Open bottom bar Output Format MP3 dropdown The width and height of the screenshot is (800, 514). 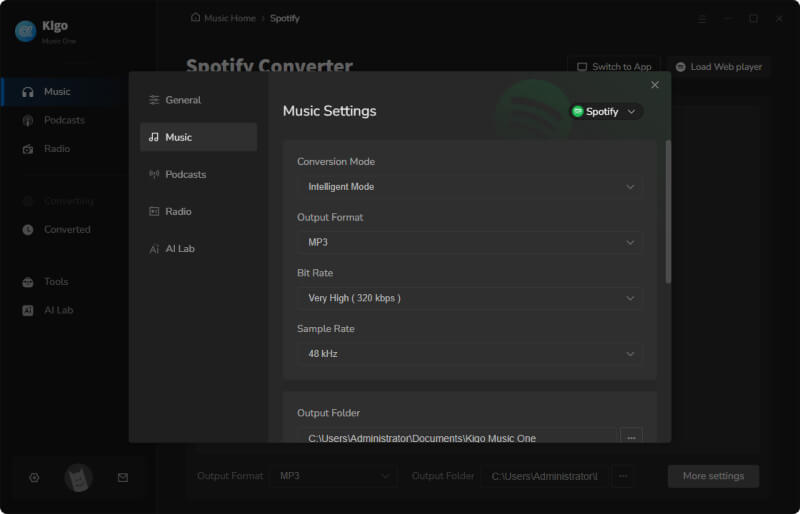(333, 476)
